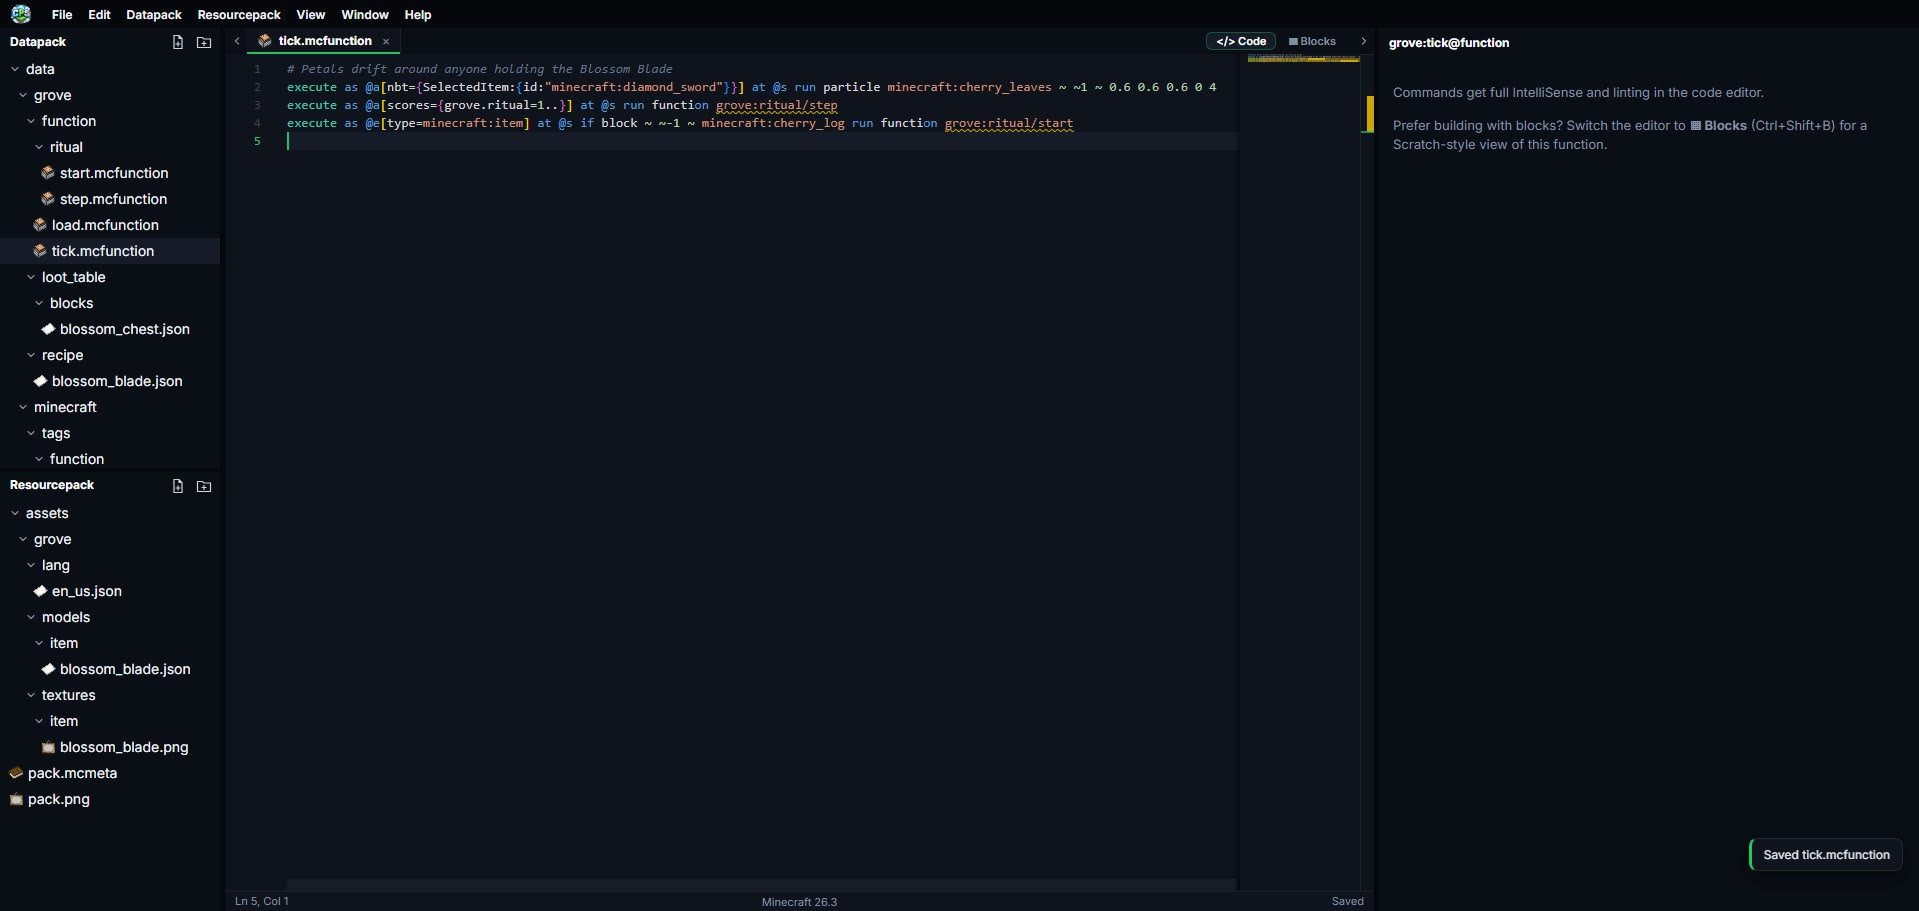Open the Datapack menu
Viewport: 1919px width, 911px height.
pos(154,15)
